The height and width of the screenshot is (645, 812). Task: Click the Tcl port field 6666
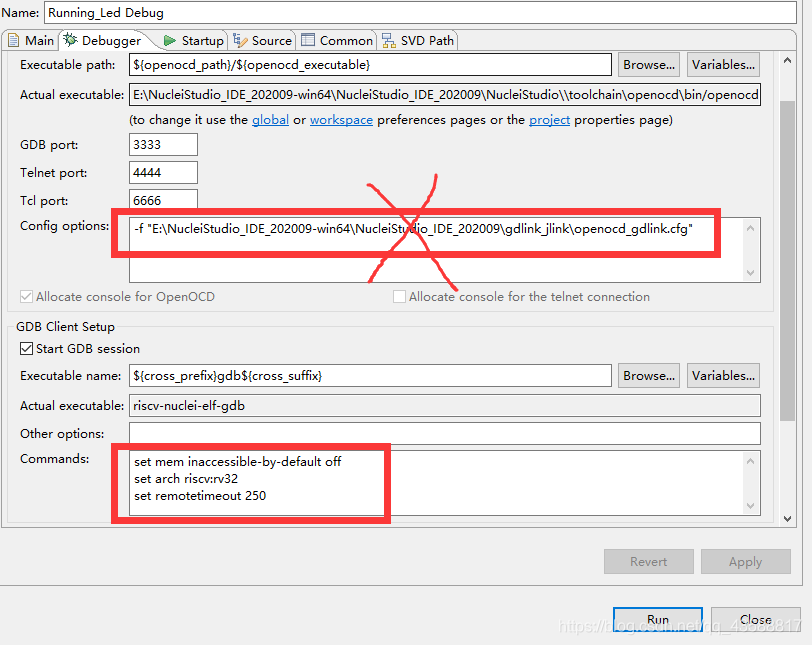[x=163, y=200]
